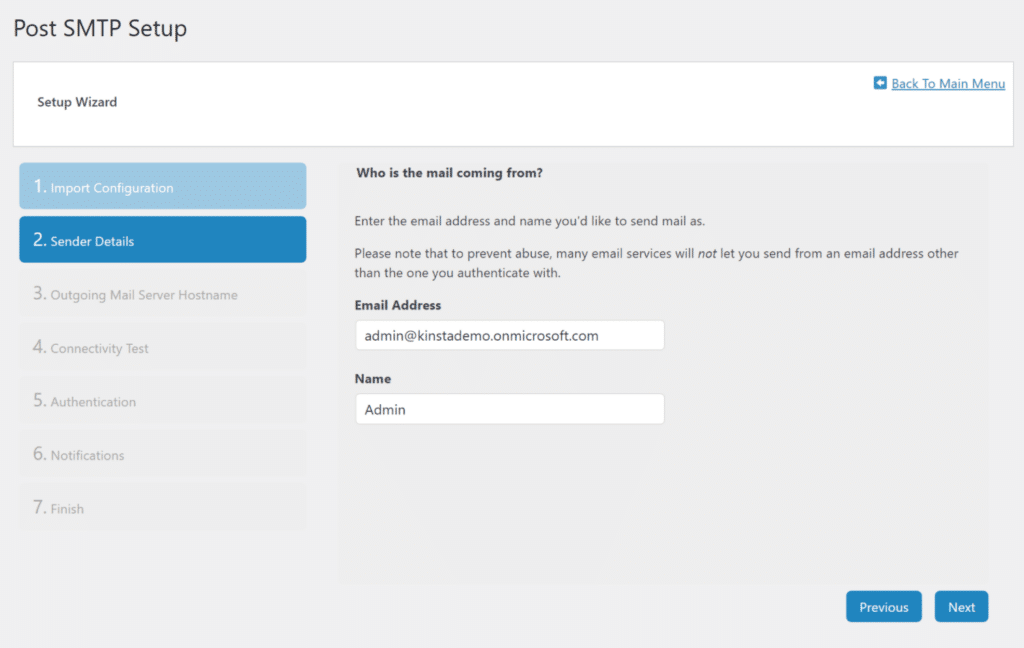Image resolution: width=1024 pixels, height=648 pixels.
Task: Click the blue back arrow icon beside Back To Main Menu
Action: (878, 83)
